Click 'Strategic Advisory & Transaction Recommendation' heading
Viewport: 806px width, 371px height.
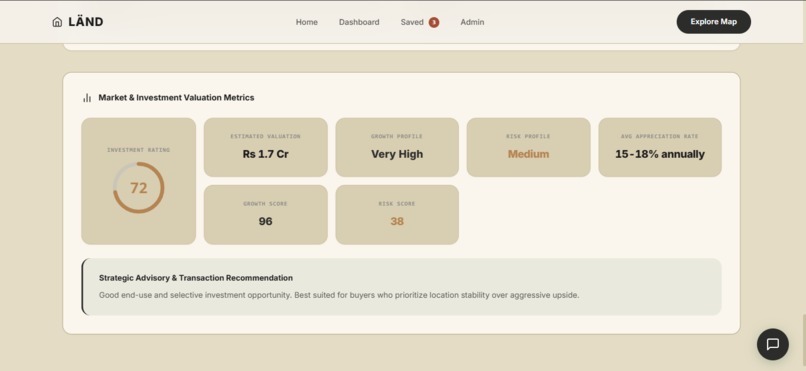pos(196,278)
